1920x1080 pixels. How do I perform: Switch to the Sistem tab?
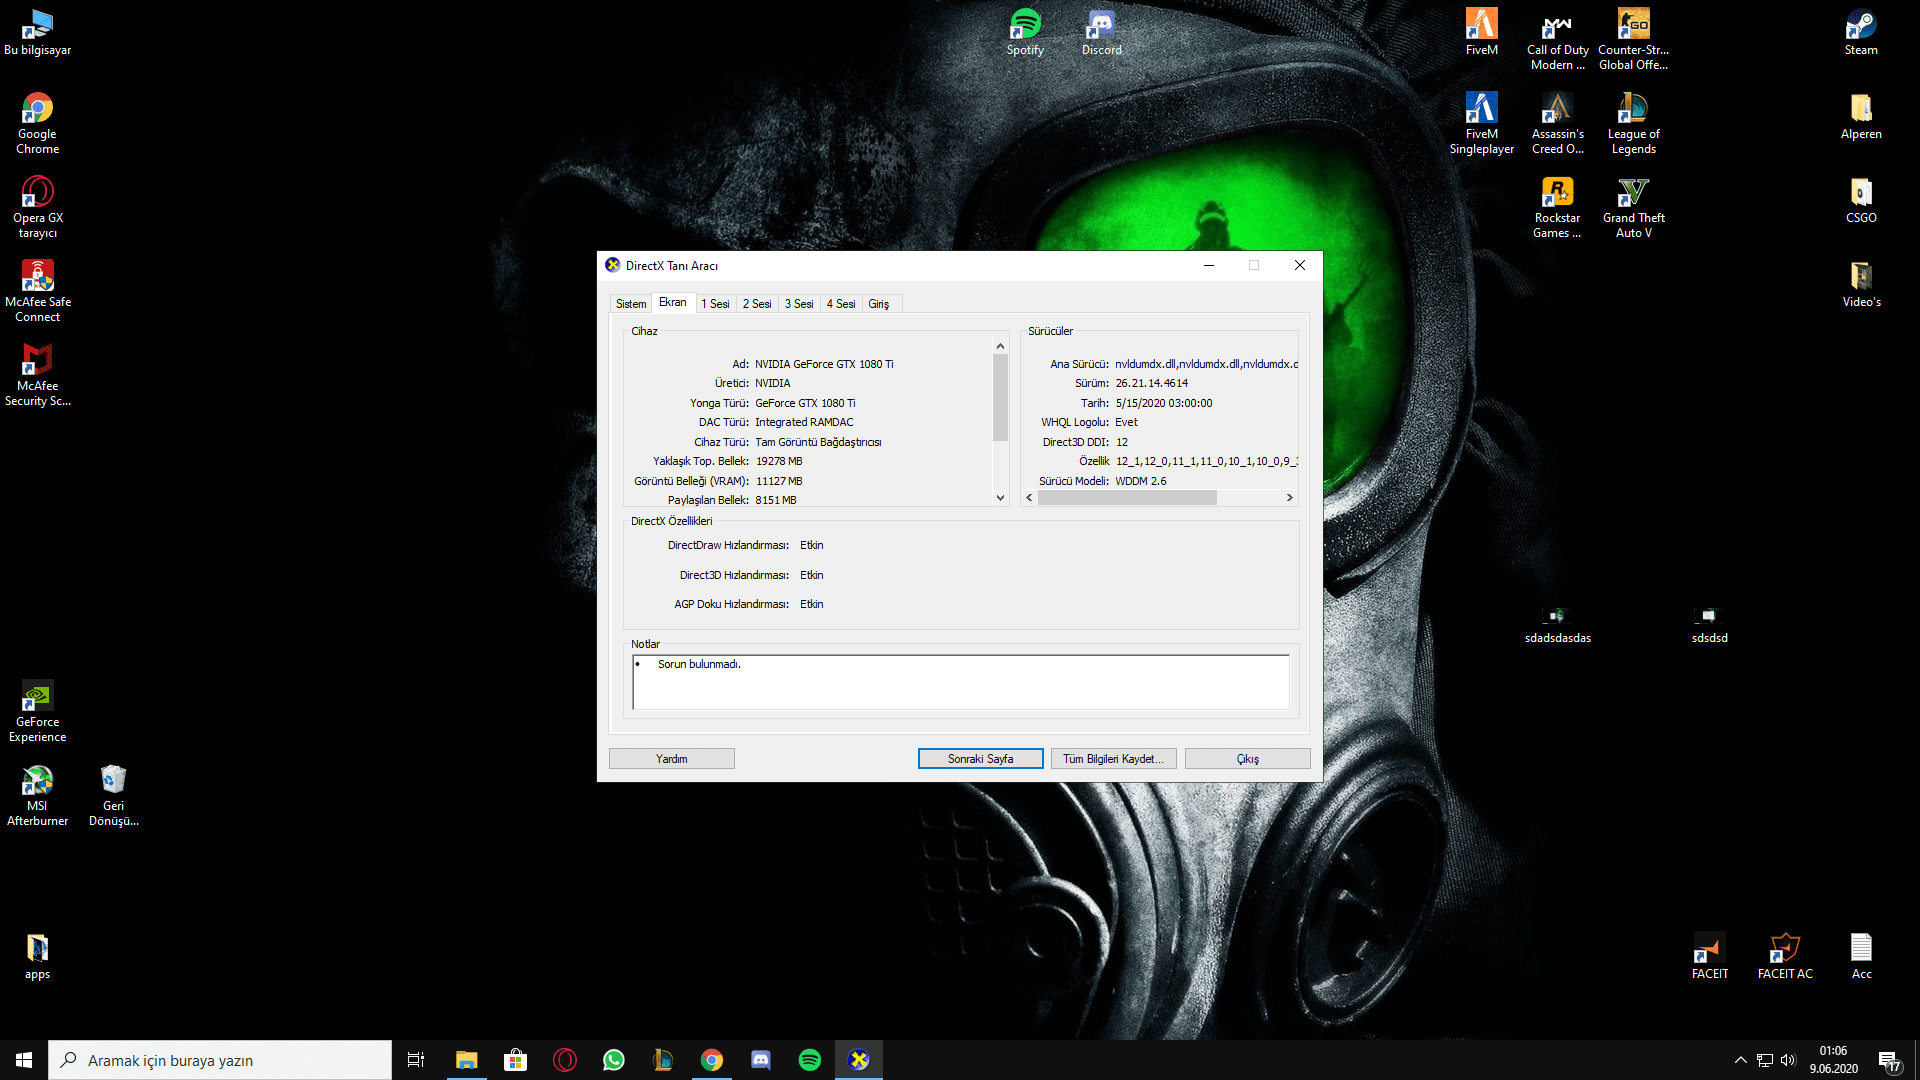(x=630, y=304)
